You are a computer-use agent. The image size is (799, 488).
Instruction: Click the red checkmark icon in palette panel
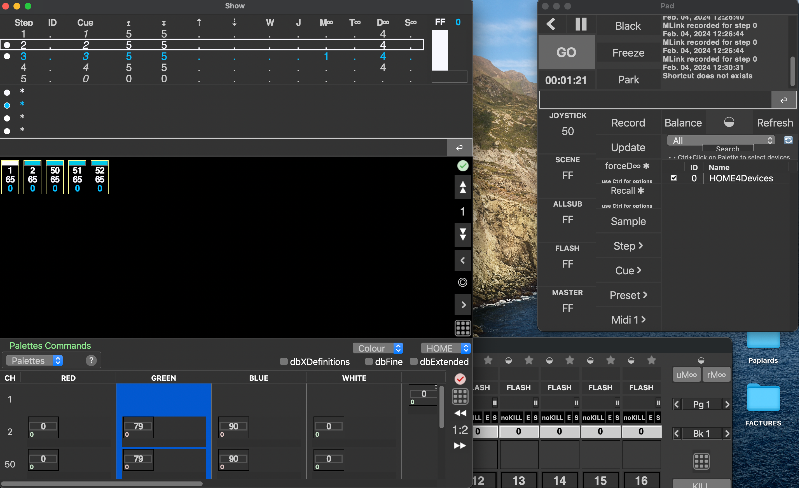coord(460,379)
